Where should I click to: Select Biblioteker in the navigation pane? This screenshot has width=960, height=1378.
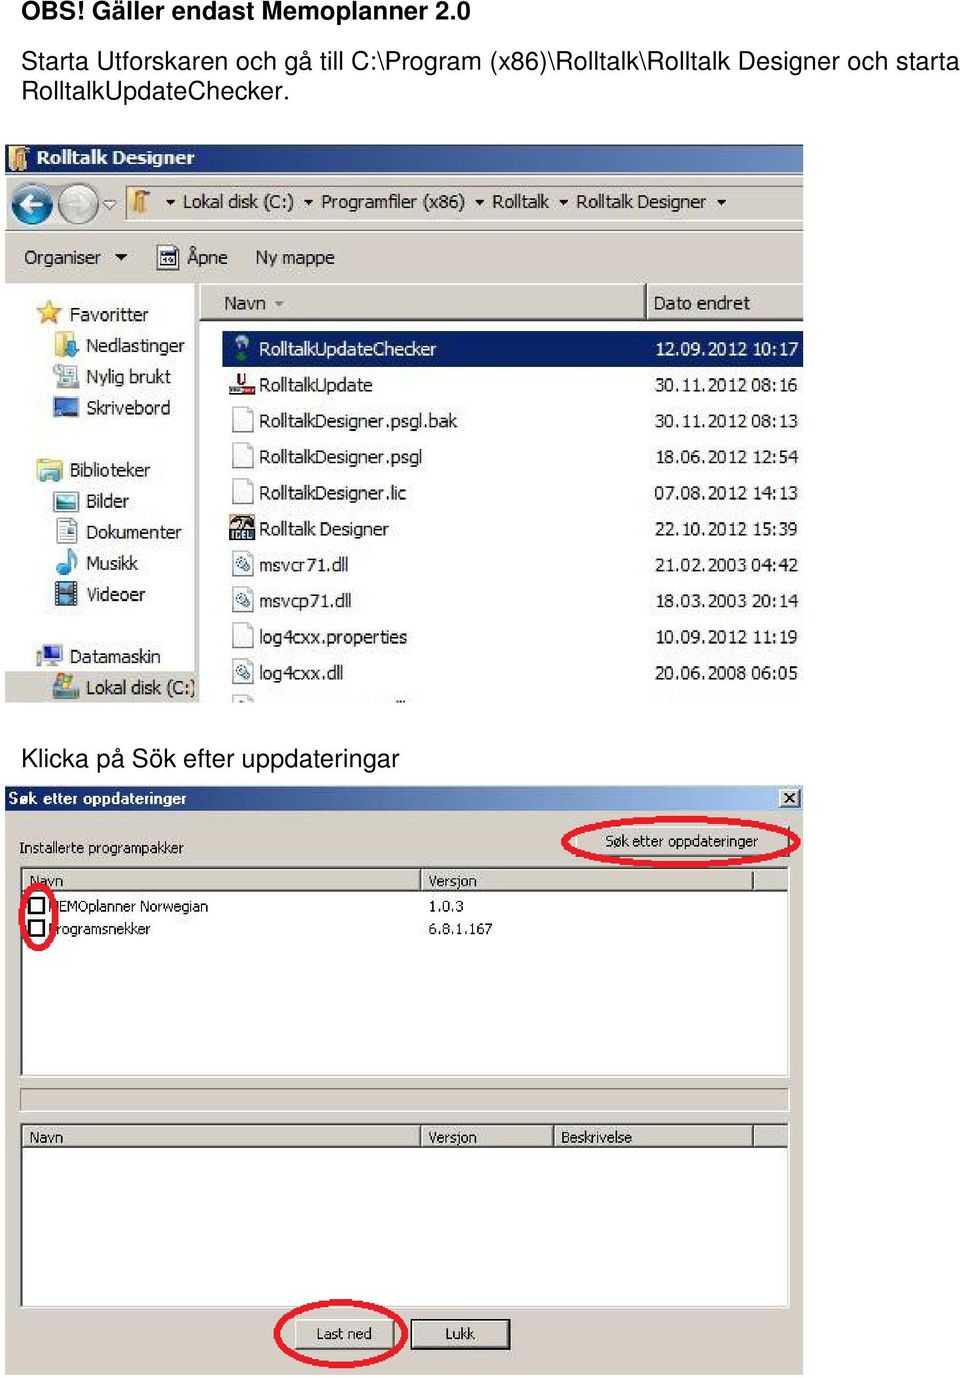(x=109, y=470)
